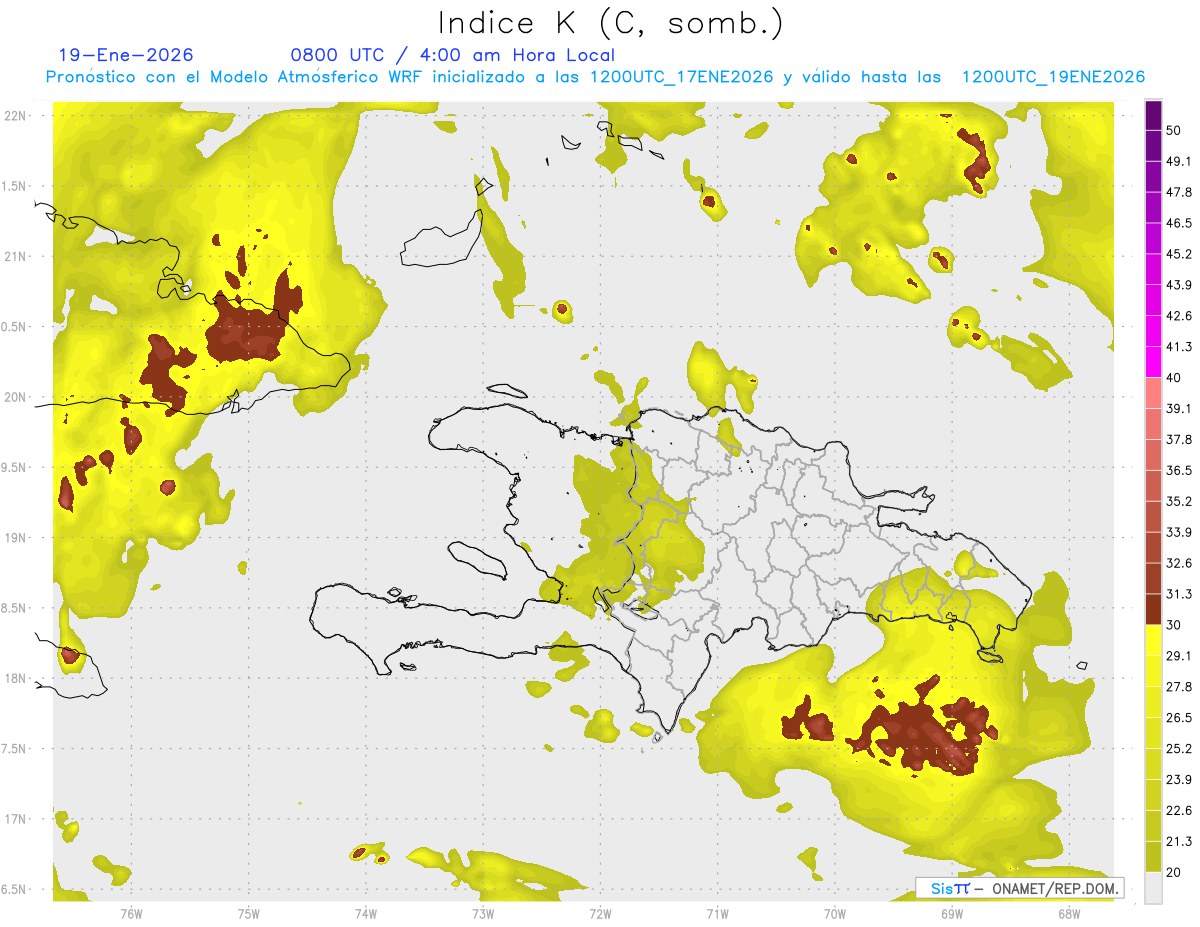Click the colorbar value "40"
Viewport: 1200px width, 927px height.
[1176, 378]
